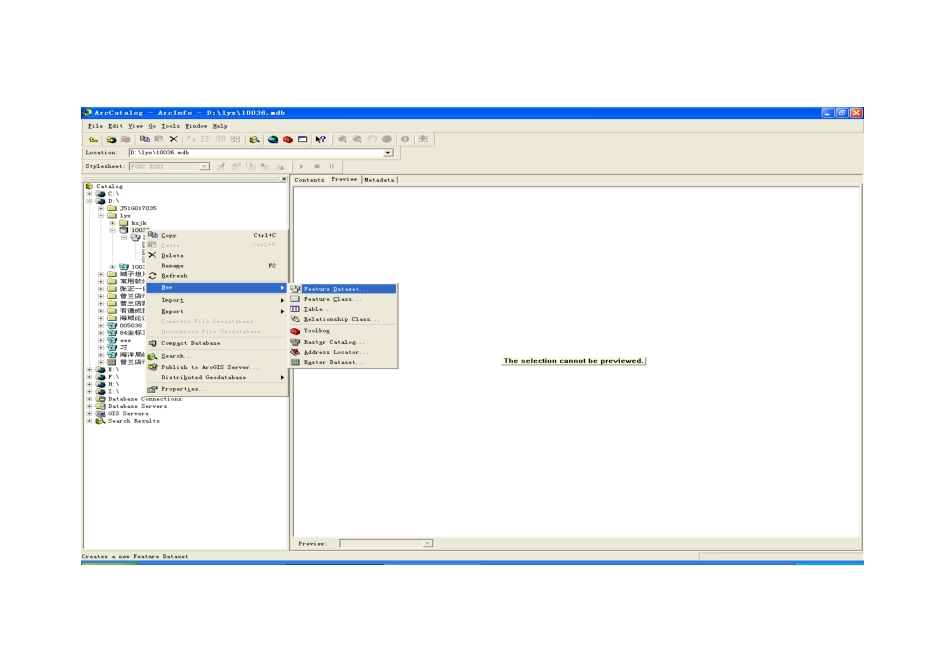
Task: Click the Up One Level toolbar icon
Action: coord(93,139)
